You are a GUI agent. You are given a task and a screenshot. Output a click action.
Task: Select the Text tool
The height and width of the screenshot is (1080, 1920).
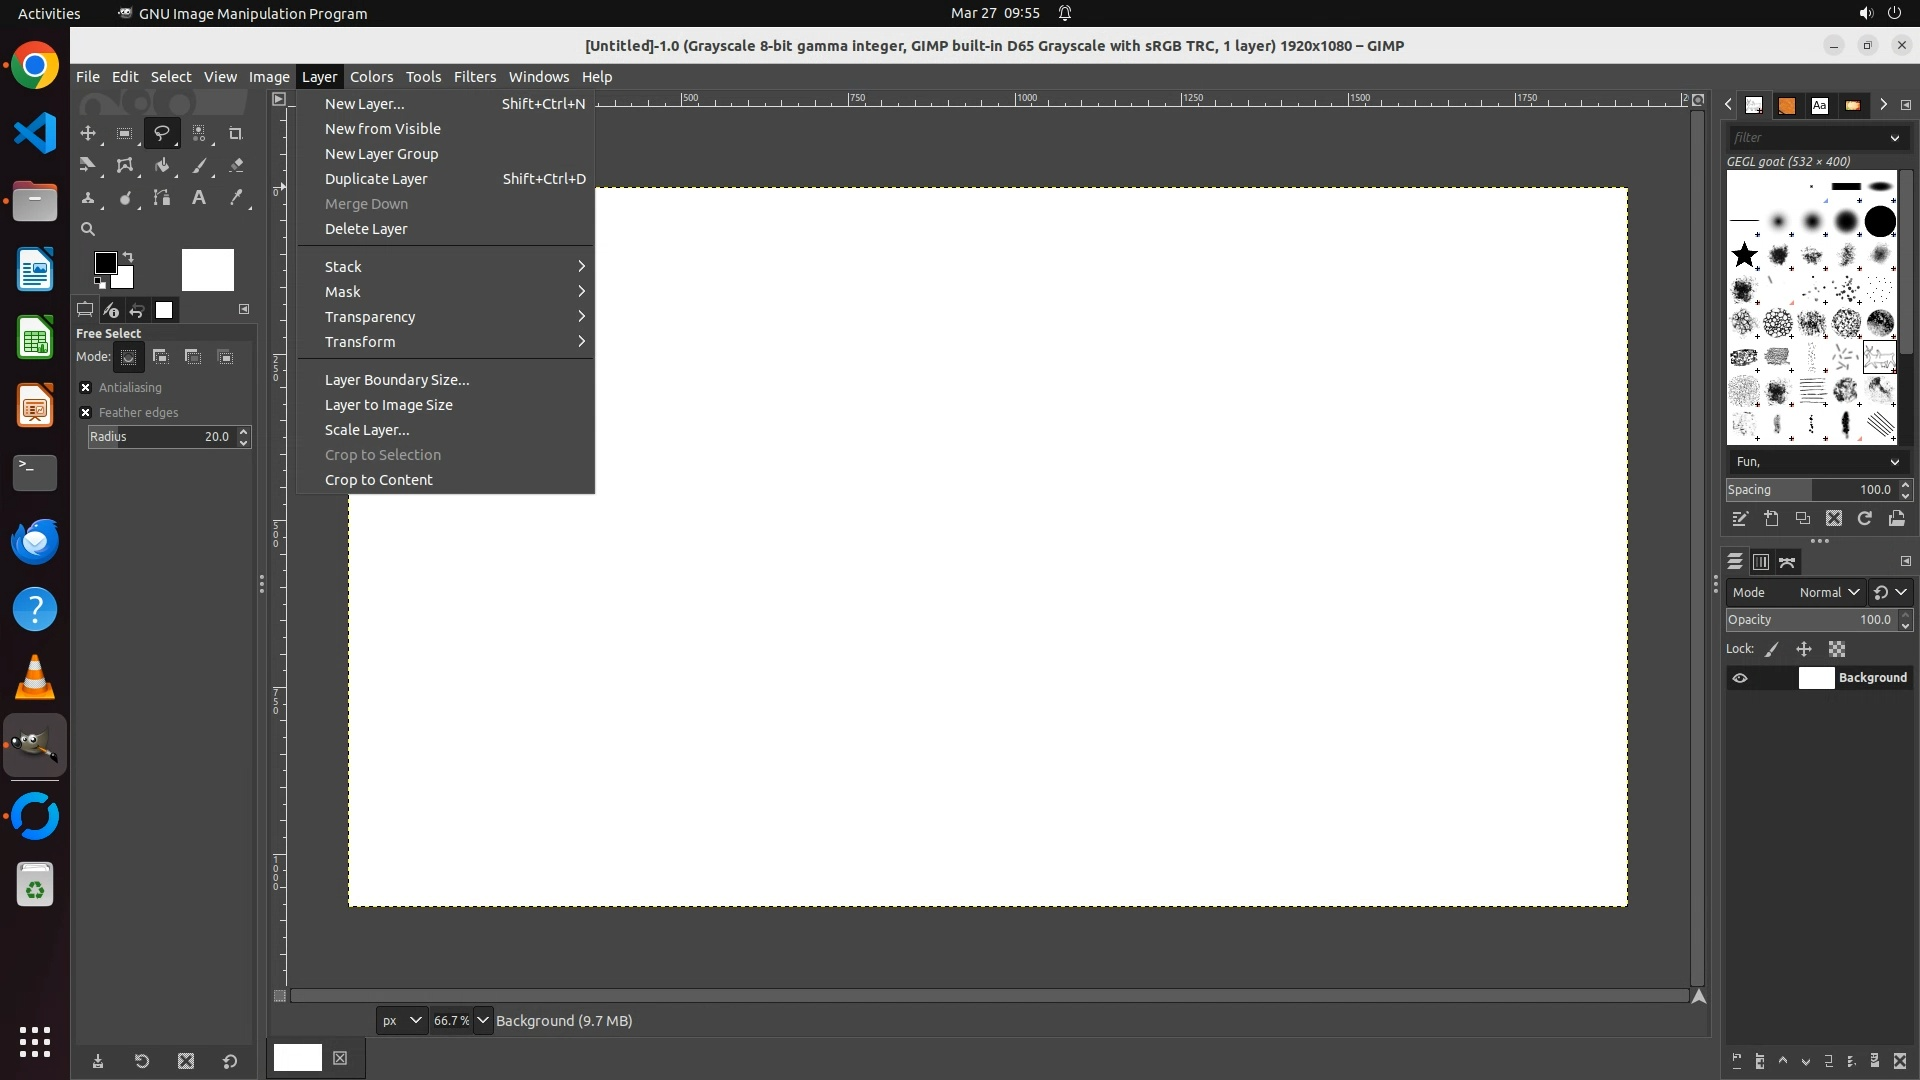point(199,198)
